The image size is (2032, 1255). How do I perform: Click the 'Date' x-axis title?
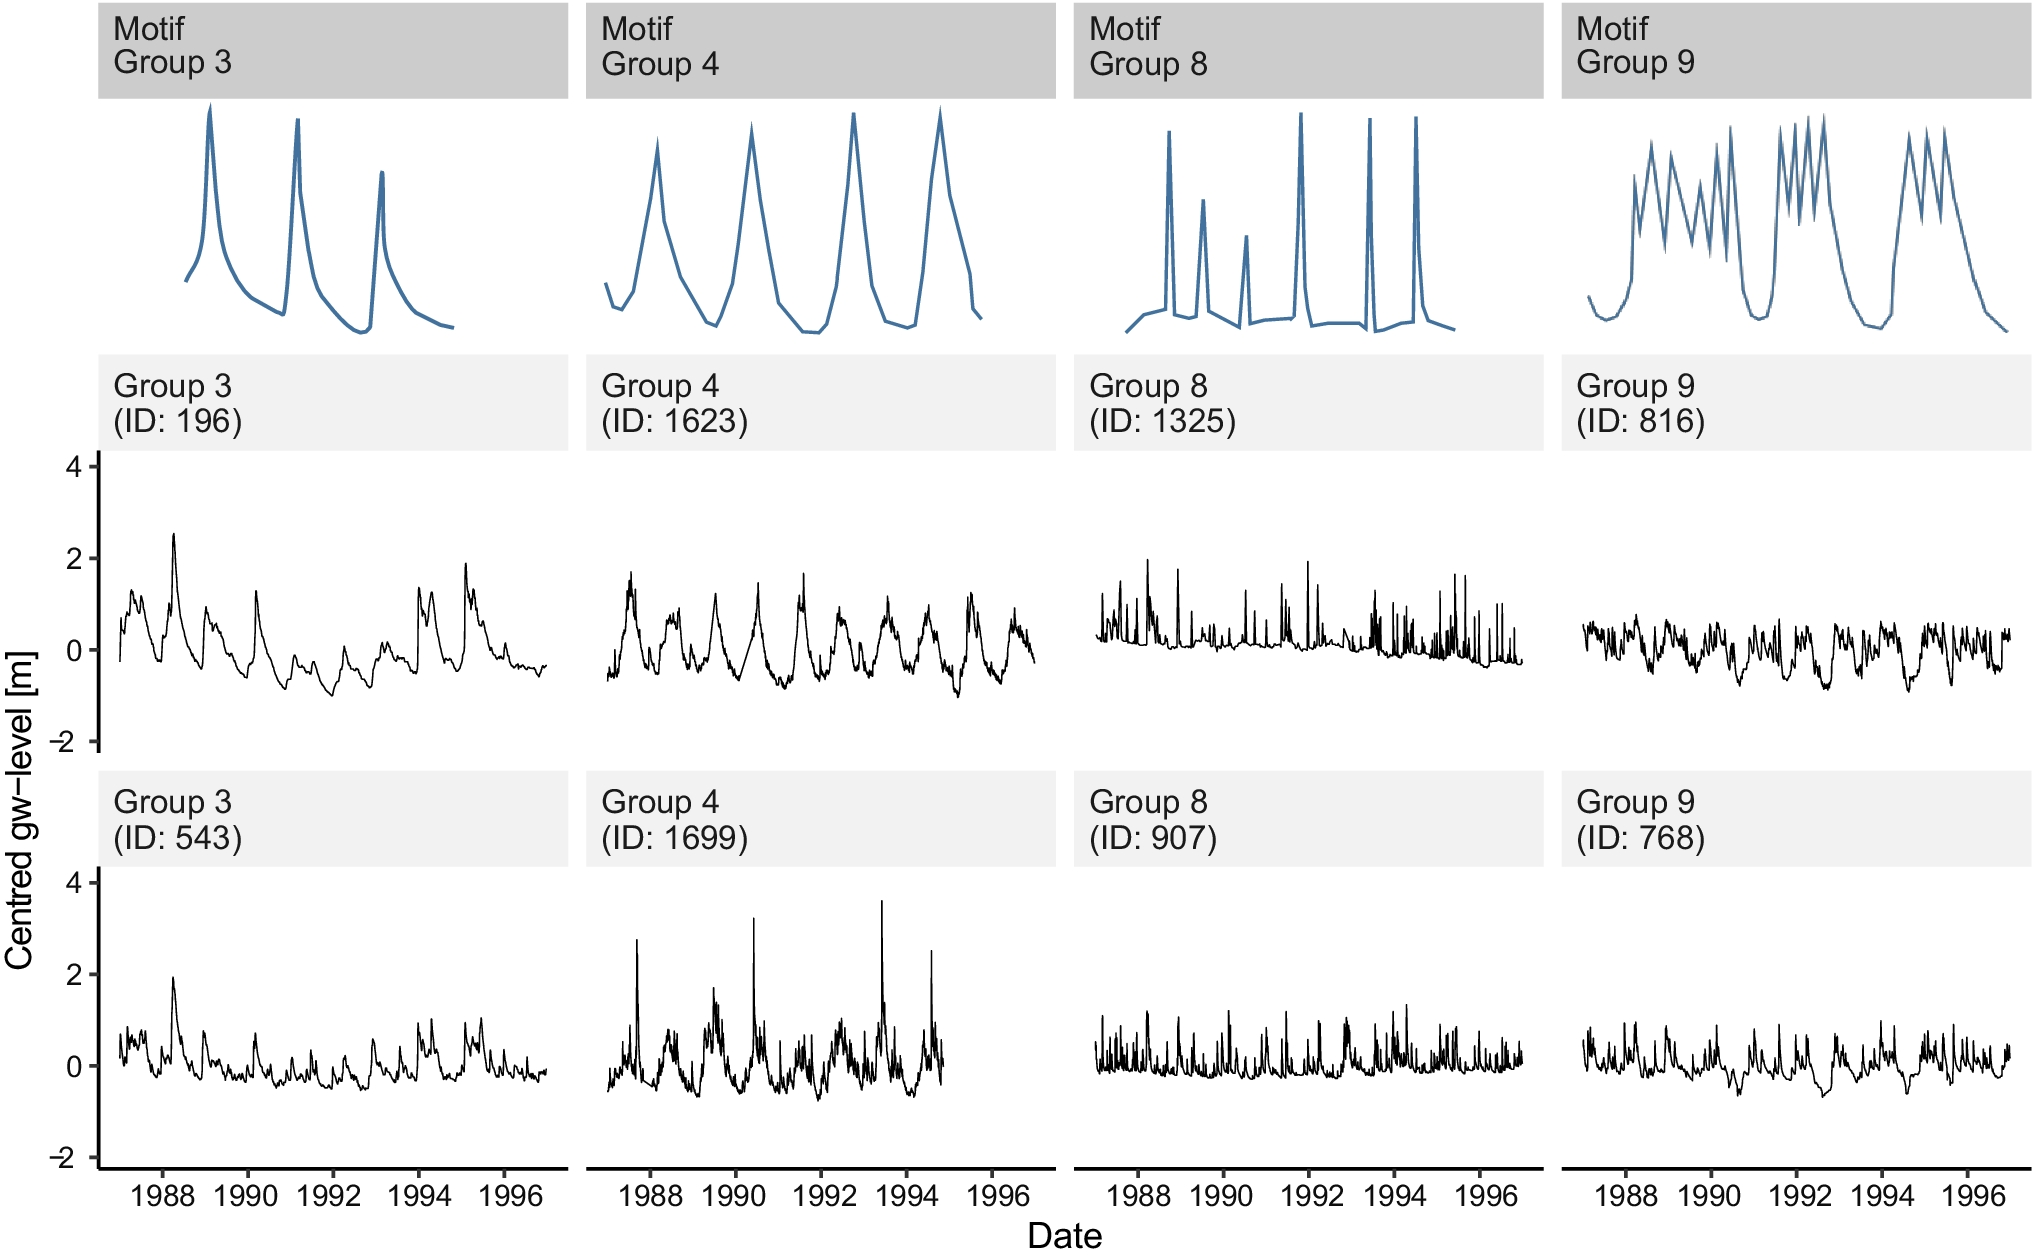[1065, 1236]
